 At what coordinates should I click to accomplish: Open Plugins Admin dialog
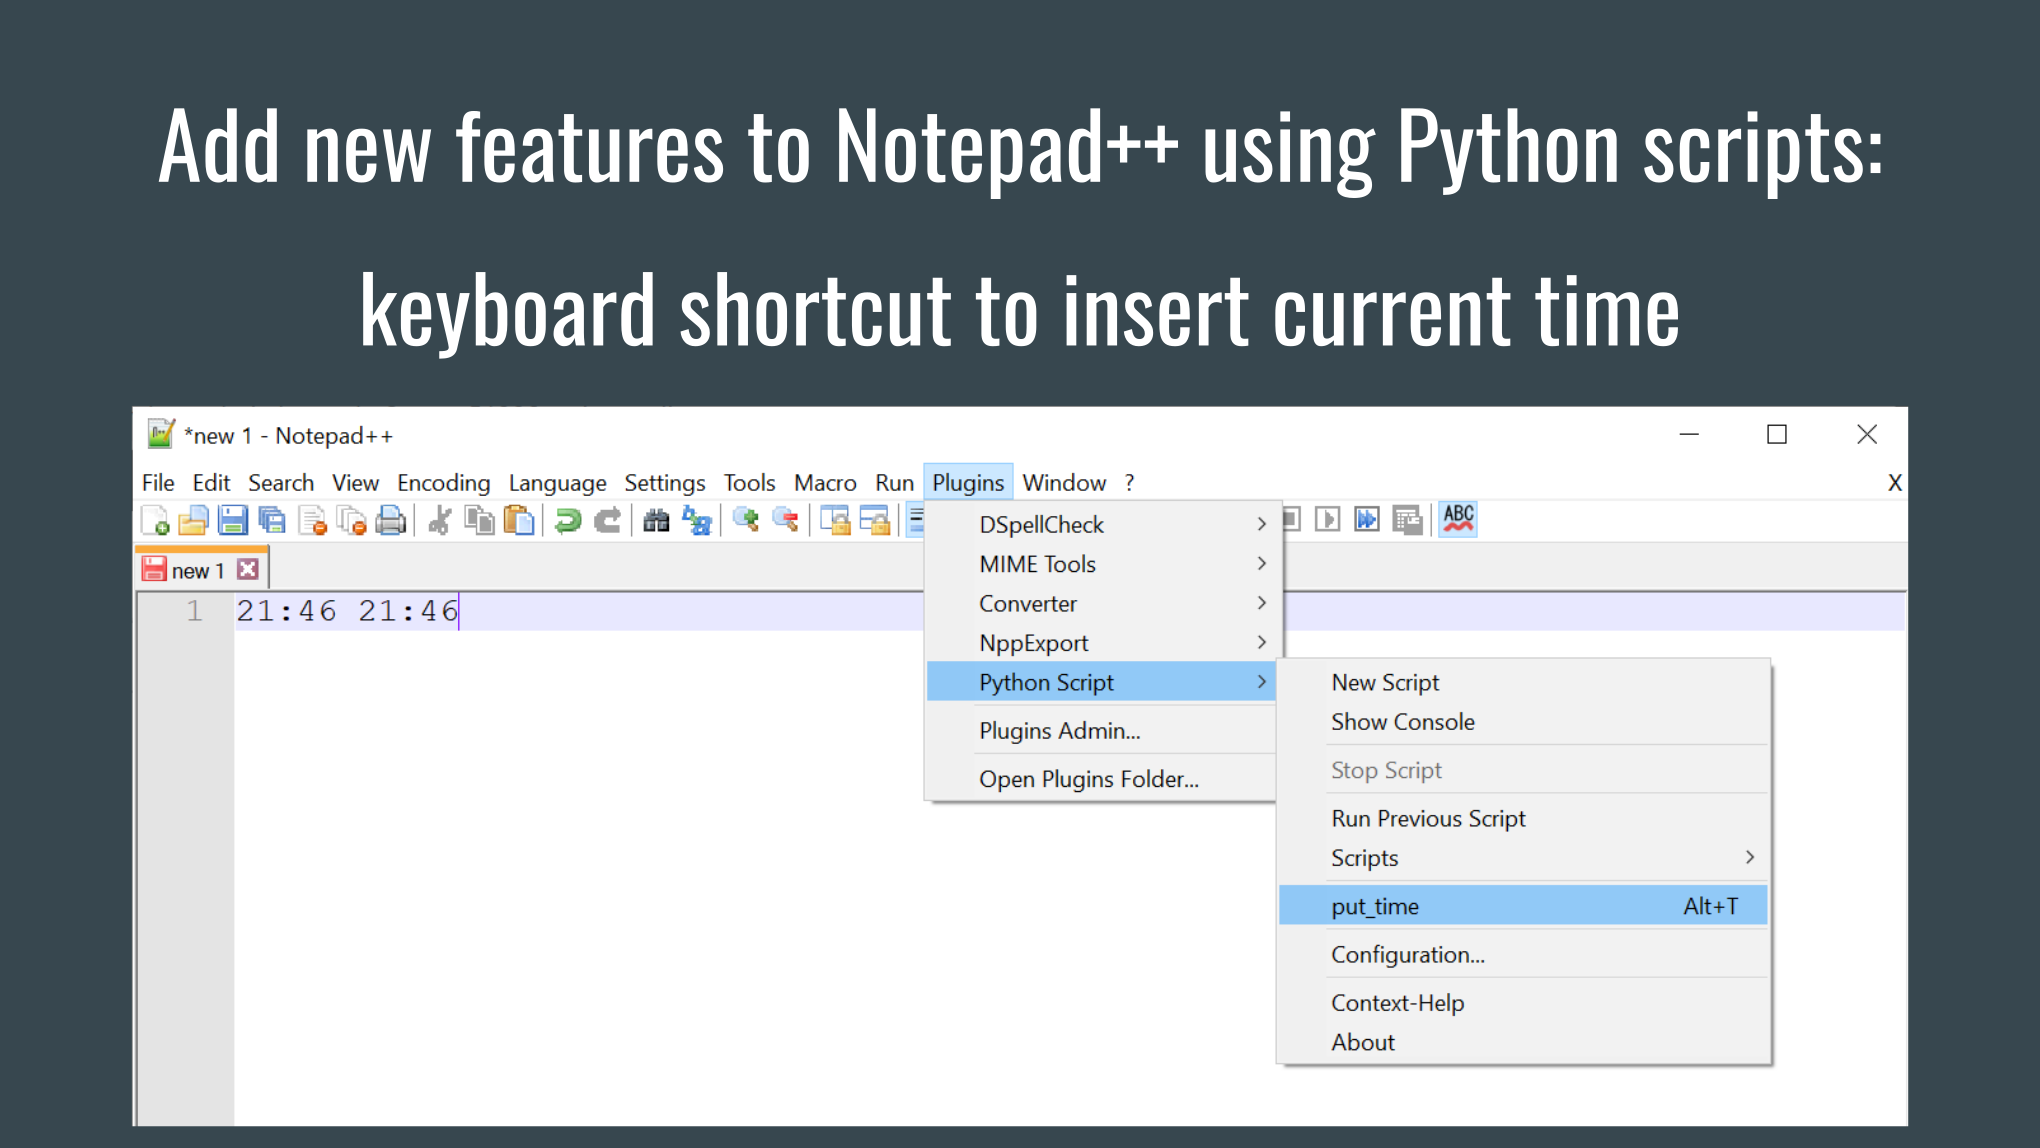tap(1059, 730)
